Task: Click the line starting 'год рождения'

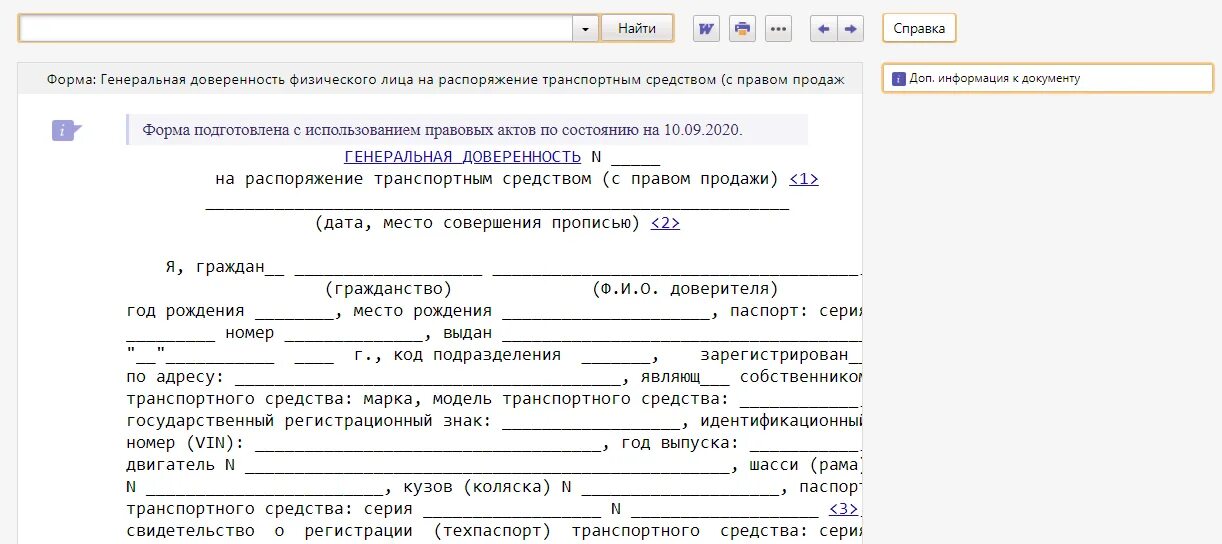Action: (x=495, y=311)
